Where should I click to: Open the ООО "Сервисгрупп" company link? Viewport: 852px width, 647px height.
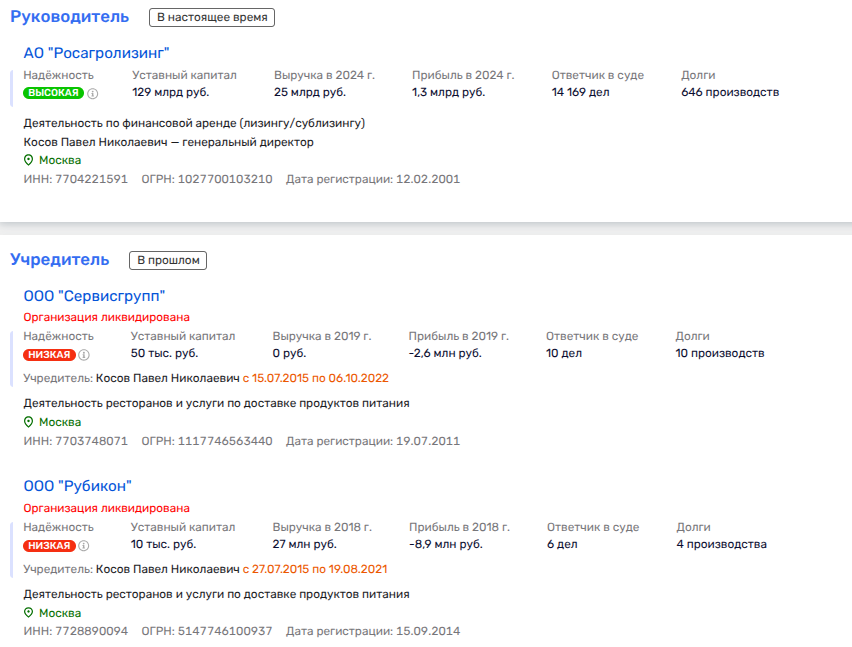click(x=94, y=295)
